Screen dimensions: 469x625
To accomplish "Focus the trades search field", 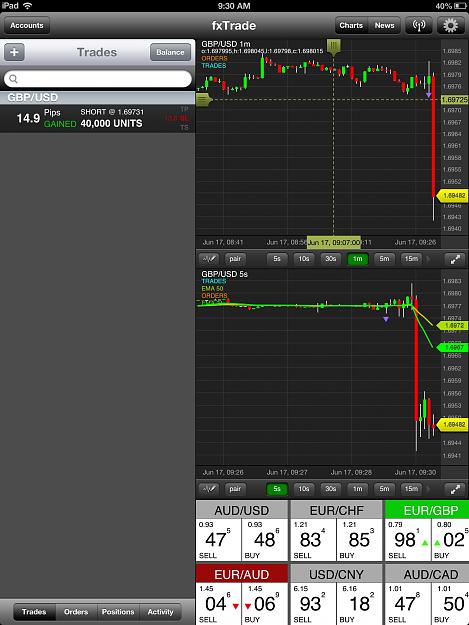I will 98,79.
